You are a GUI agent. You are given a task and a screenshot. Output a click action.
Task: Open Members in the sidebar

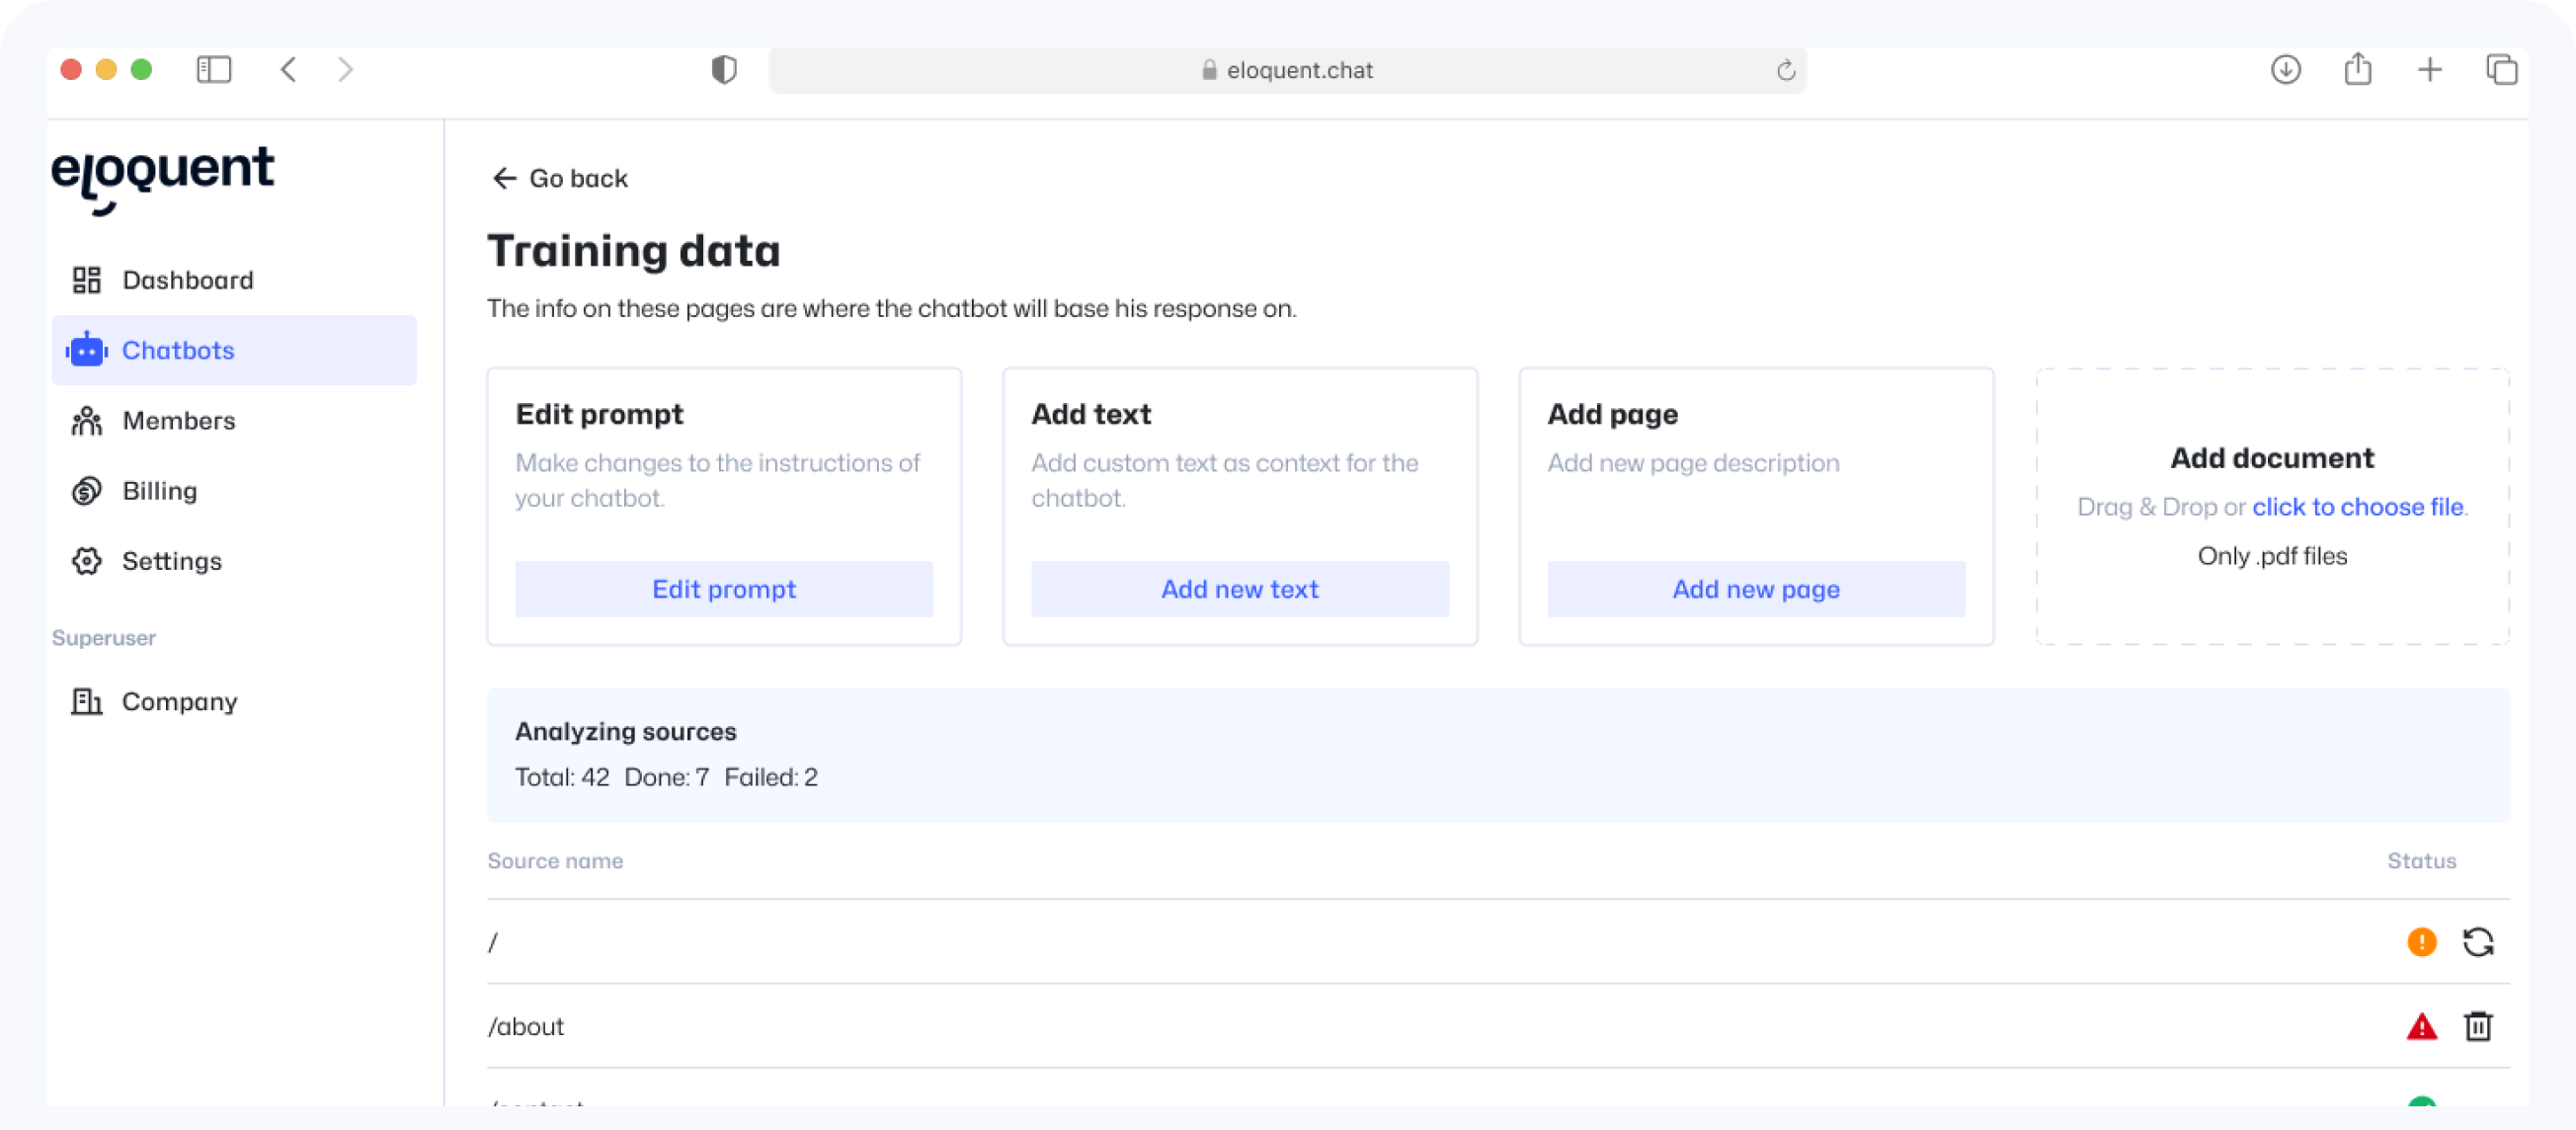(234, 421)
